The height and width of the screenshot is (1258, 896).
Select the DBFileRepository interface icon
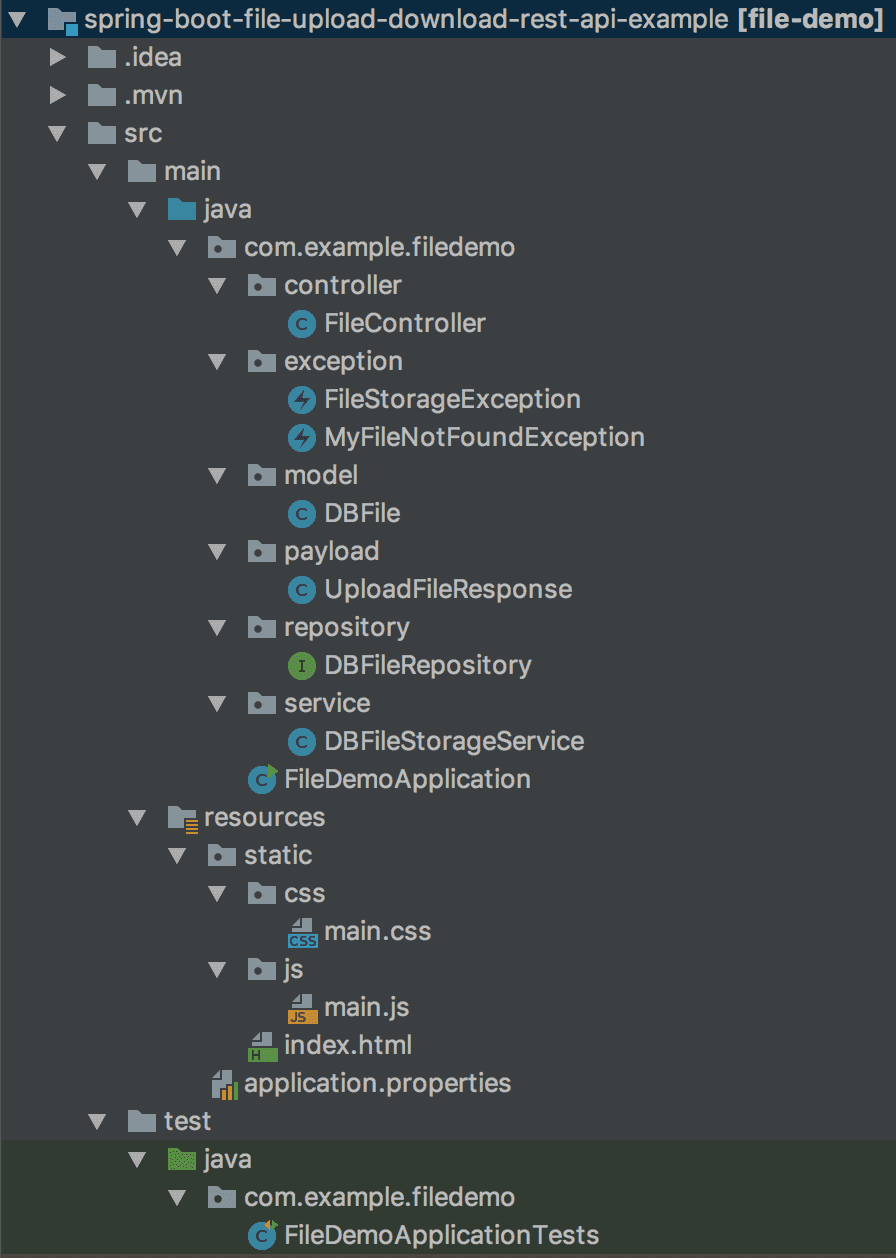click(301, 665)
